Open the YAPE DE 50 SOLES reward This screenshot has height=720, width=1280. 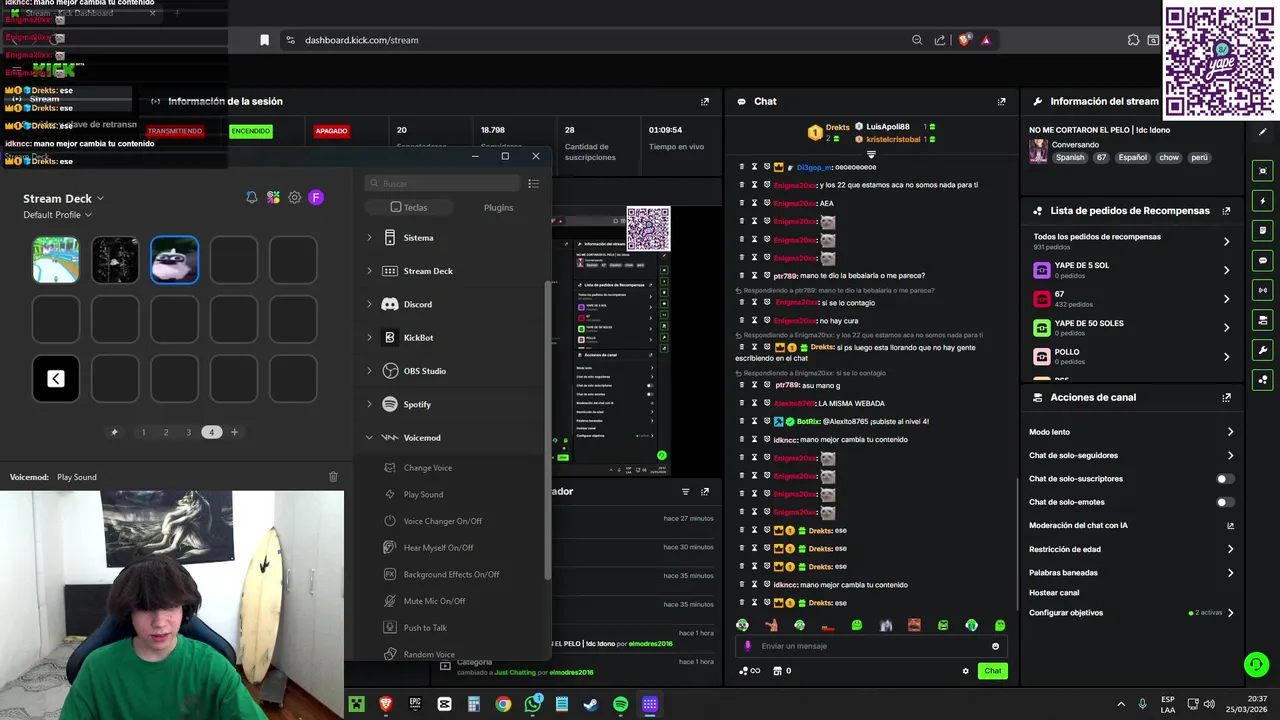click(x=1131, y=327)
